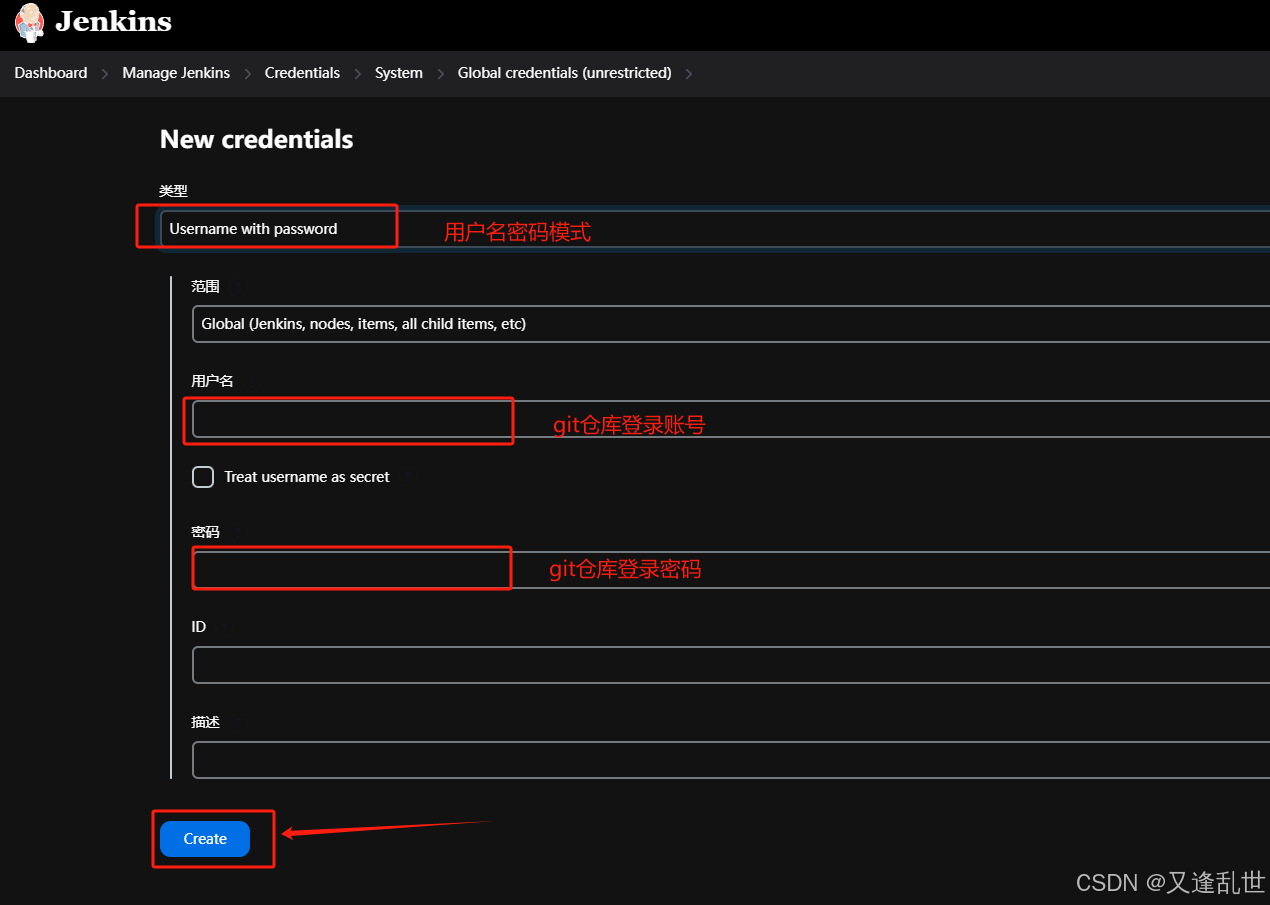1270x905 pixels.
Task: Focus the 密码 password input field
Action: click(731, 570)
